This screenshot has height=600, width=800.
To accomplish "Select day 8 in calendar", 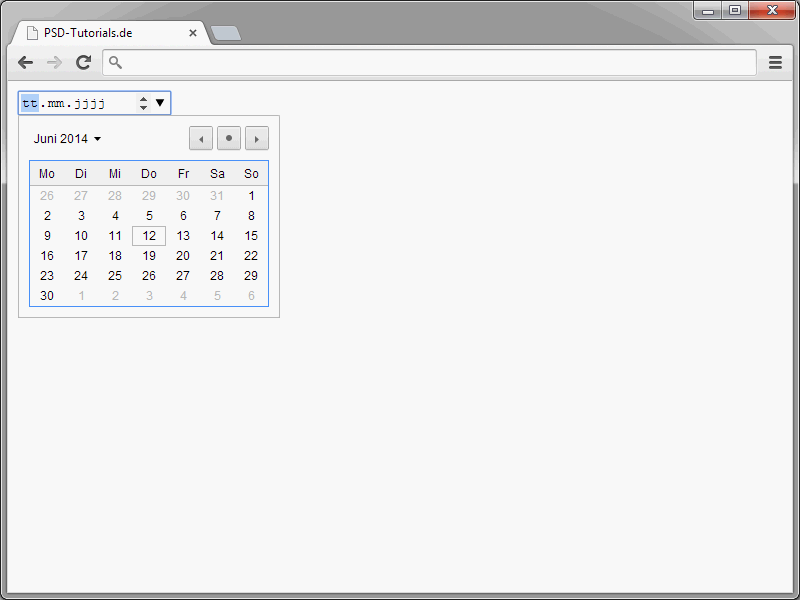I will (251, 216).
